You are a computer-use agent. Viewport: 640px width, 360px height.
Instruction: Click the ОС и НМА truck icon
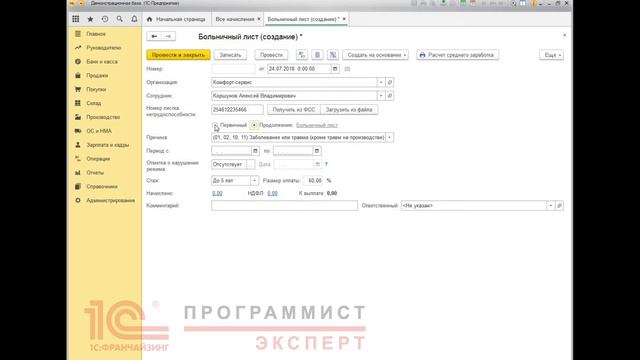[x=78, y=131]
